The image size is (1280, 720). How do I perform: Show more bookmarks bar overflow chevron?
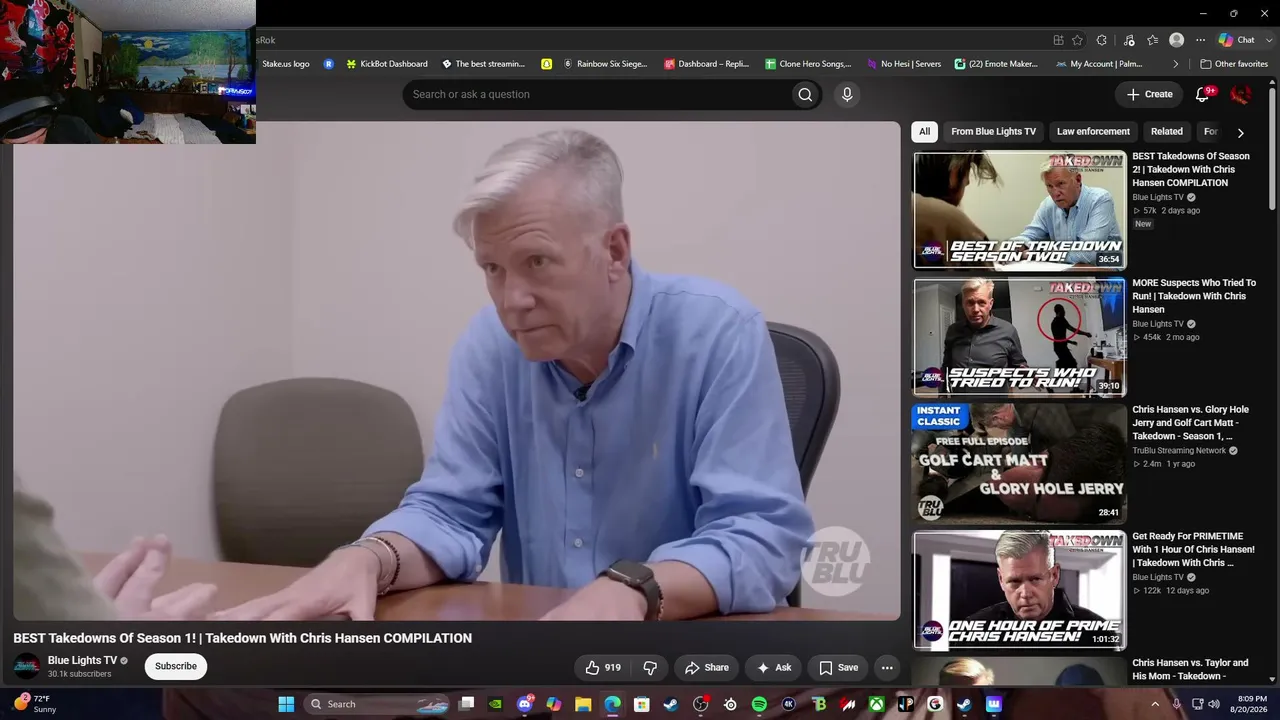1176,64
